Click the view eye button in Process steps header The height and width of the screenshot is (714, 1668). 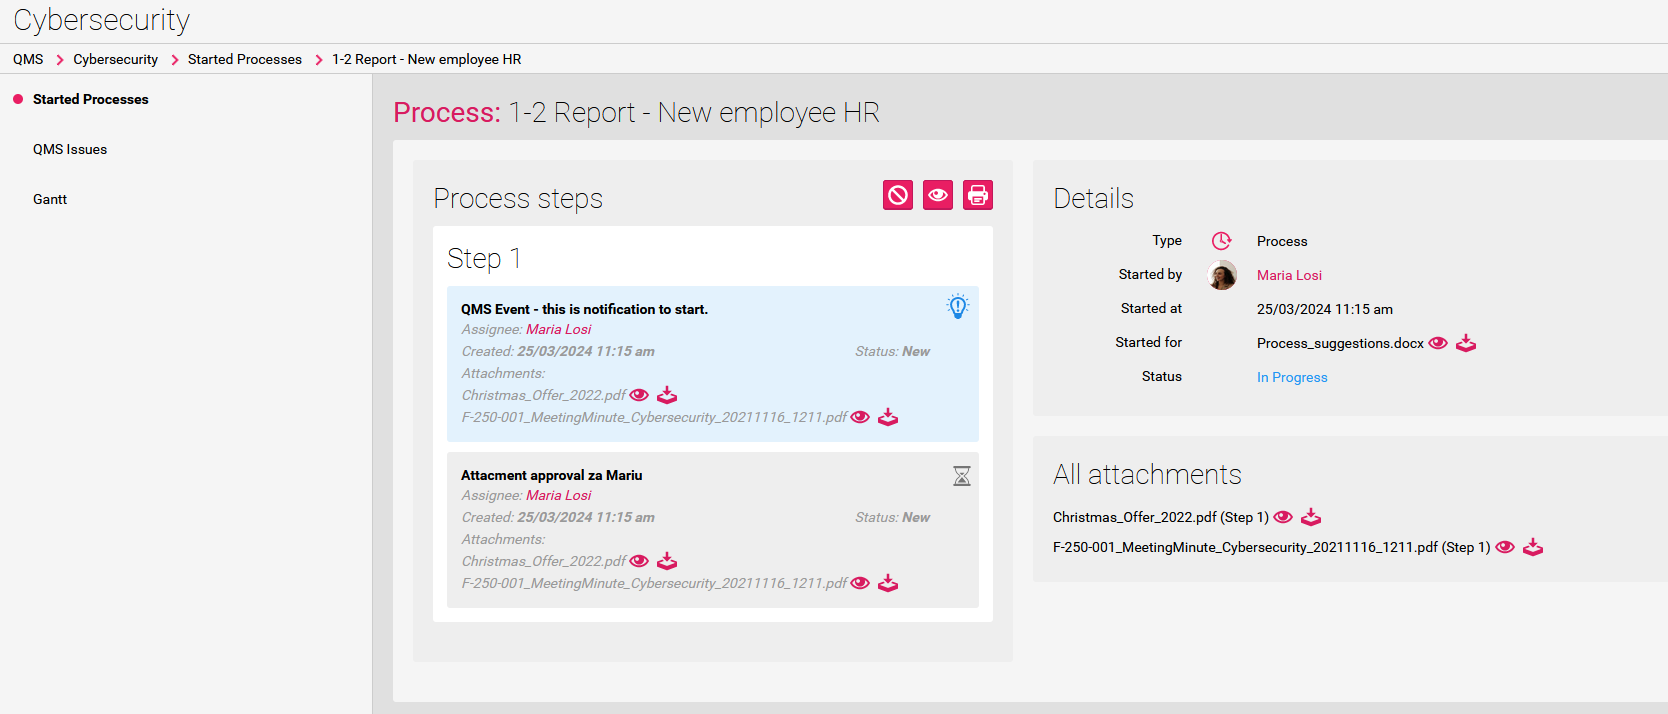[937, 195]
